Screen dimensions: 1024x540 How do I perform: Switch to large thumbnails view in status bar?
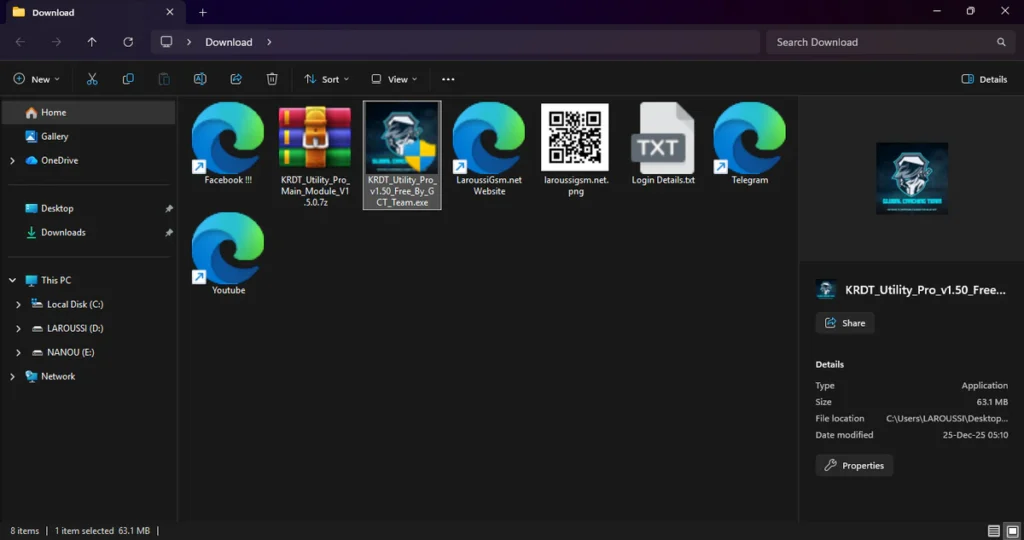click(1012, 531)
